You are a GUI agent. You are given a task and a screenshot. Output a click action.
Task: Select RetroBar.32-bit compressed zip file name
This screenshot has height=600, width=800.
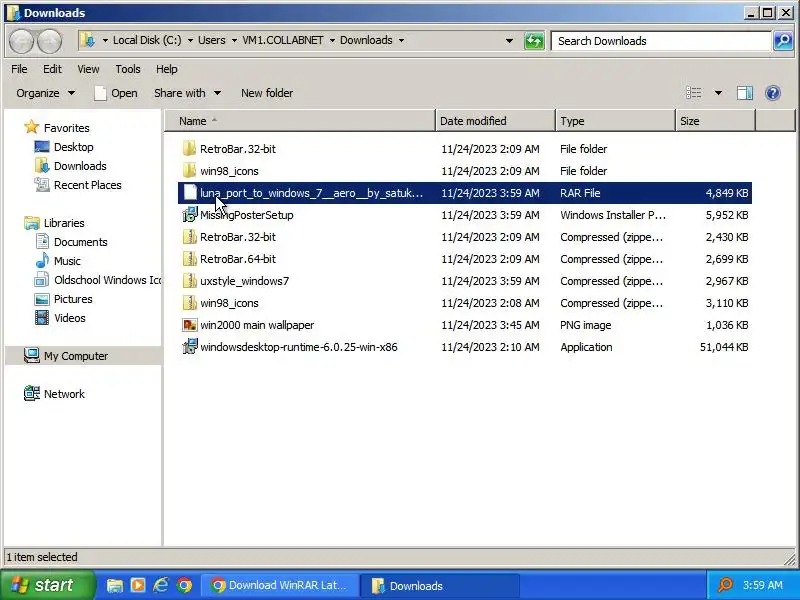click(x=238, y=237)
